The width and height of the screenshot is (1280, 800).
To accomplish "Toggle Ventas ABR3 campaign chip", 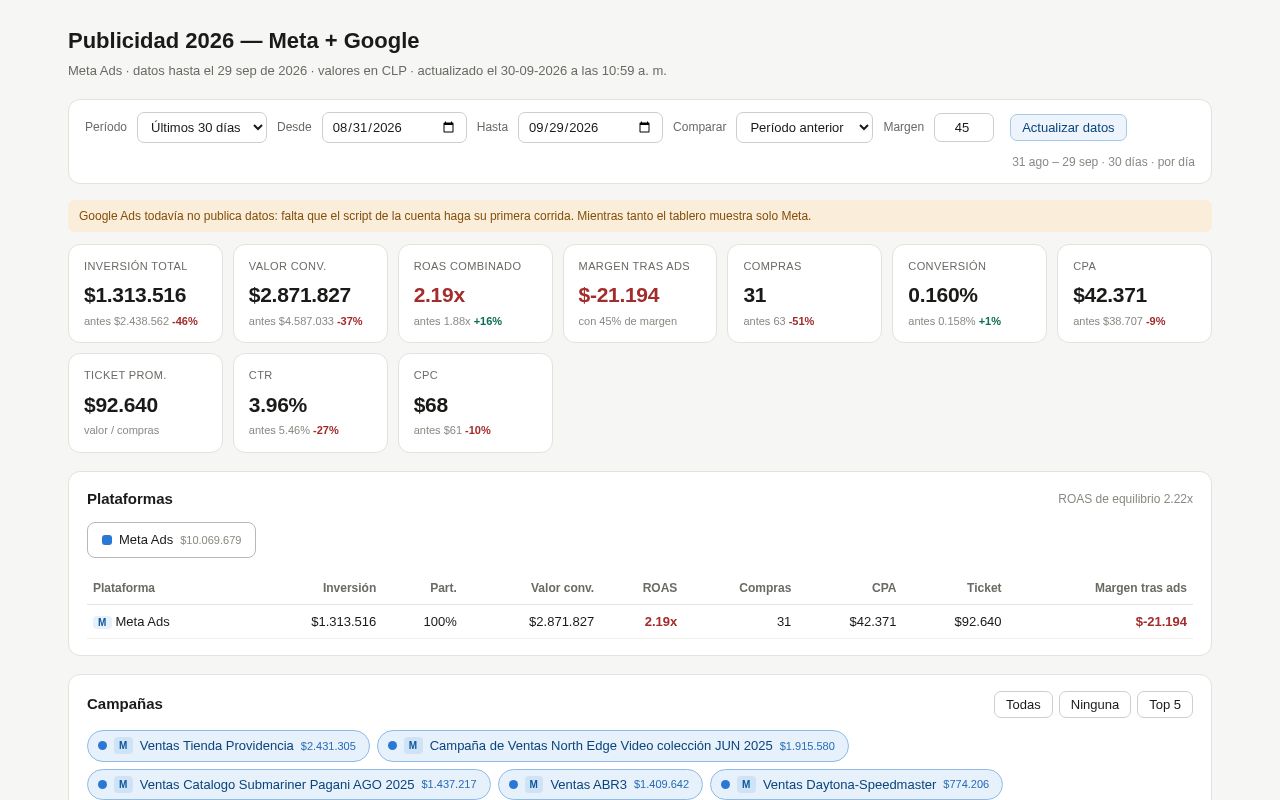I will coord(600,784).
